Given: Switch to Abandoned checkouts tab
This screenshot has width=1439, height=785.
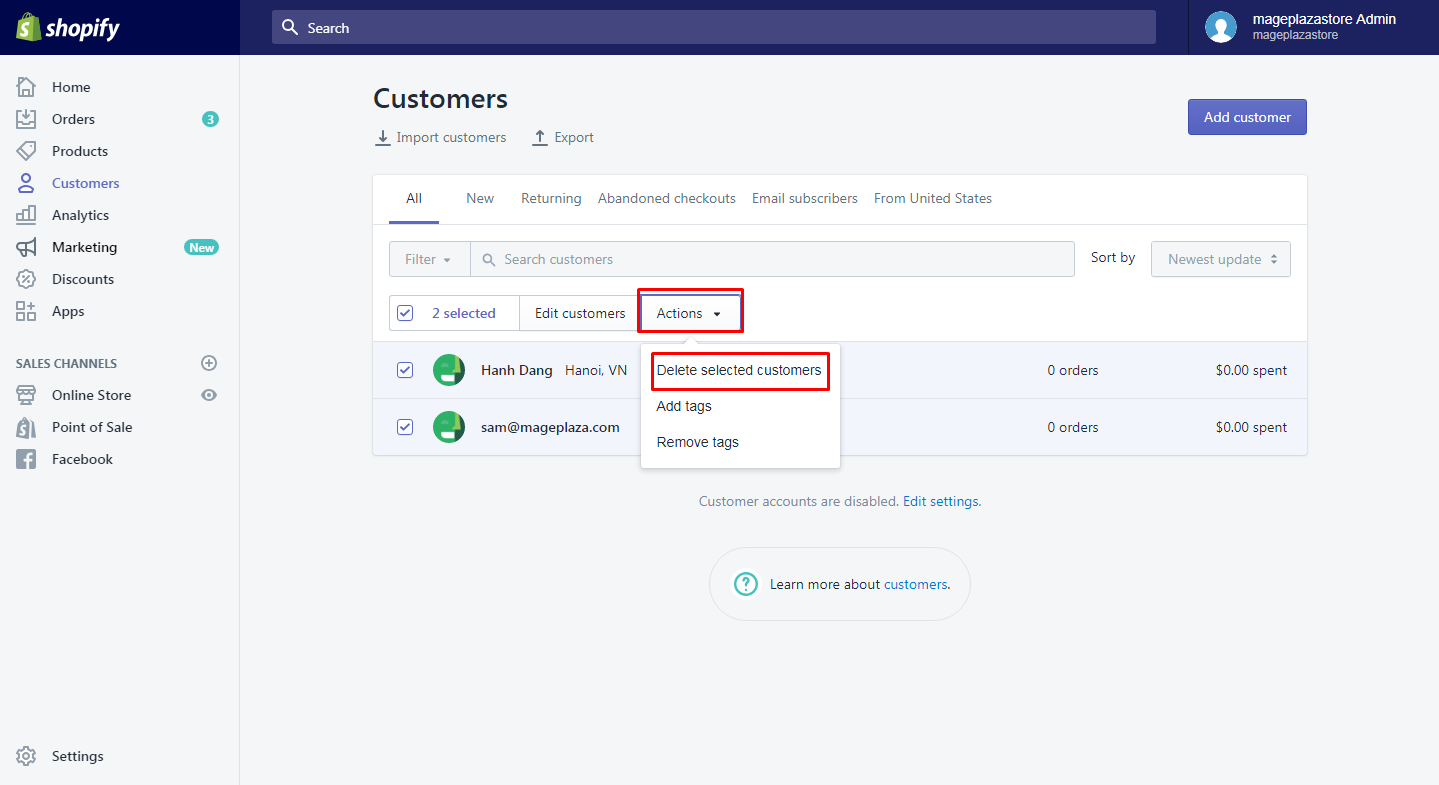Looking at the screenshot, I should click(x=667, y=199).
